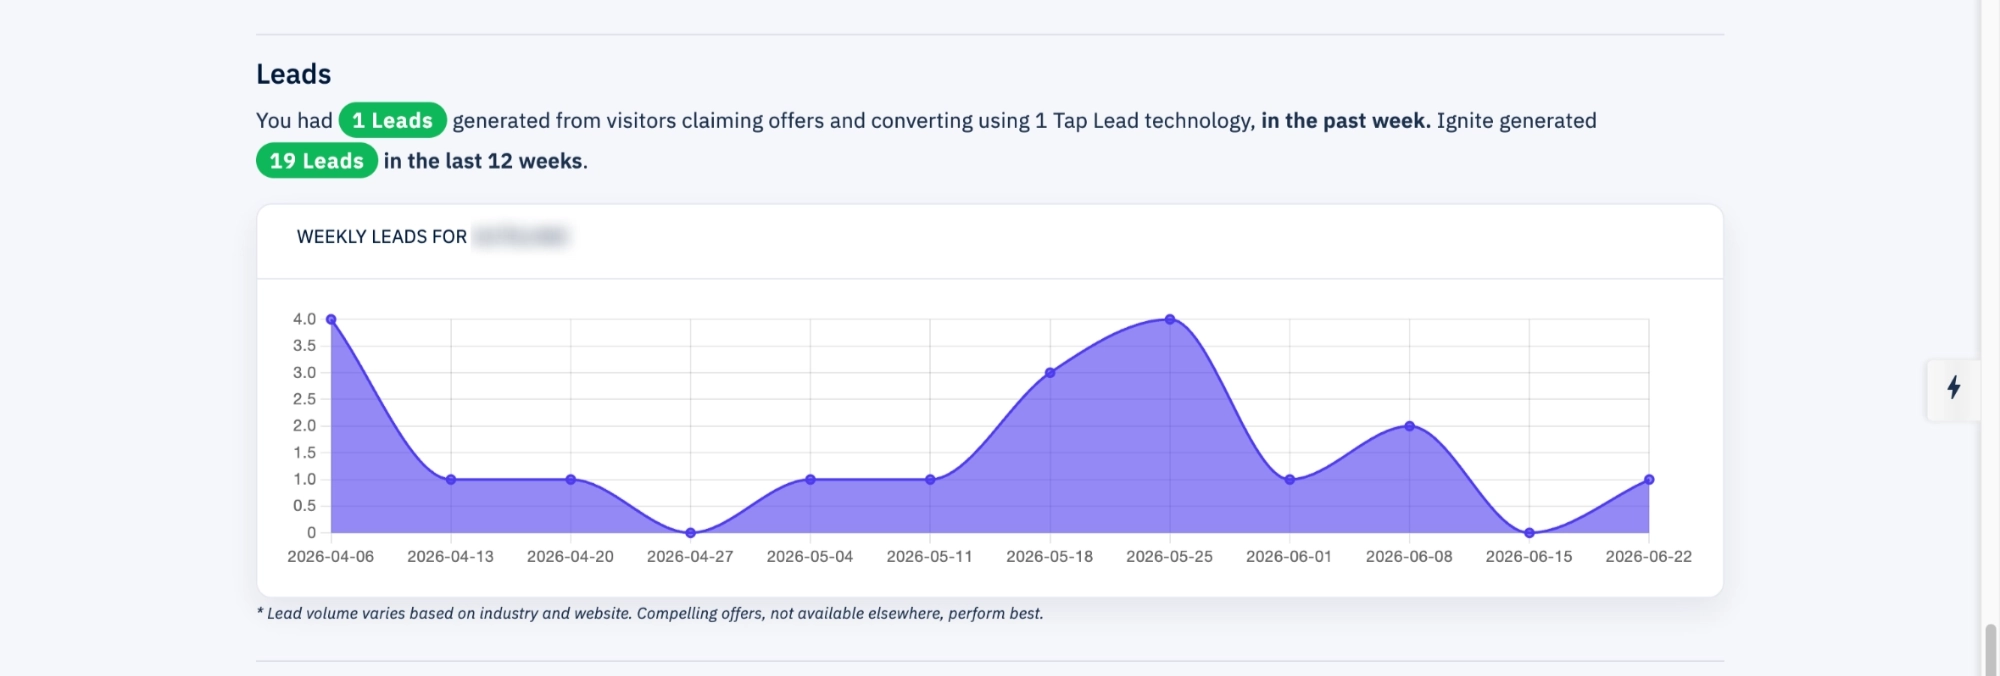Select the 2026-05-11 chart data point
This screenshot has height=676, width=2000.
tap(930, 480)
